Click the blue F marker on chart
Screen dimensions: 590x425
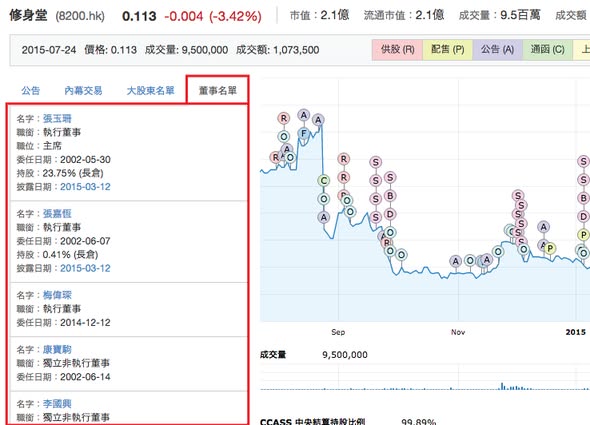point(303,133)
